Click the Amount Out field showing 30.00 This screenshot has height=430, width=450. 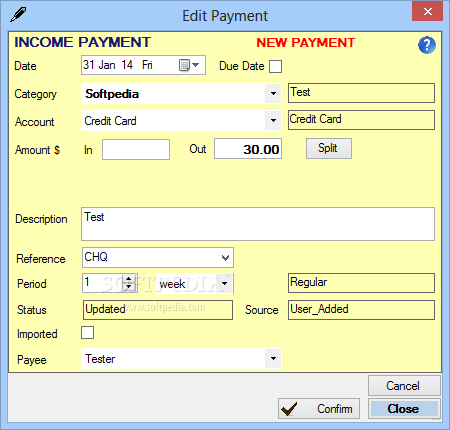tap(248, 149)
